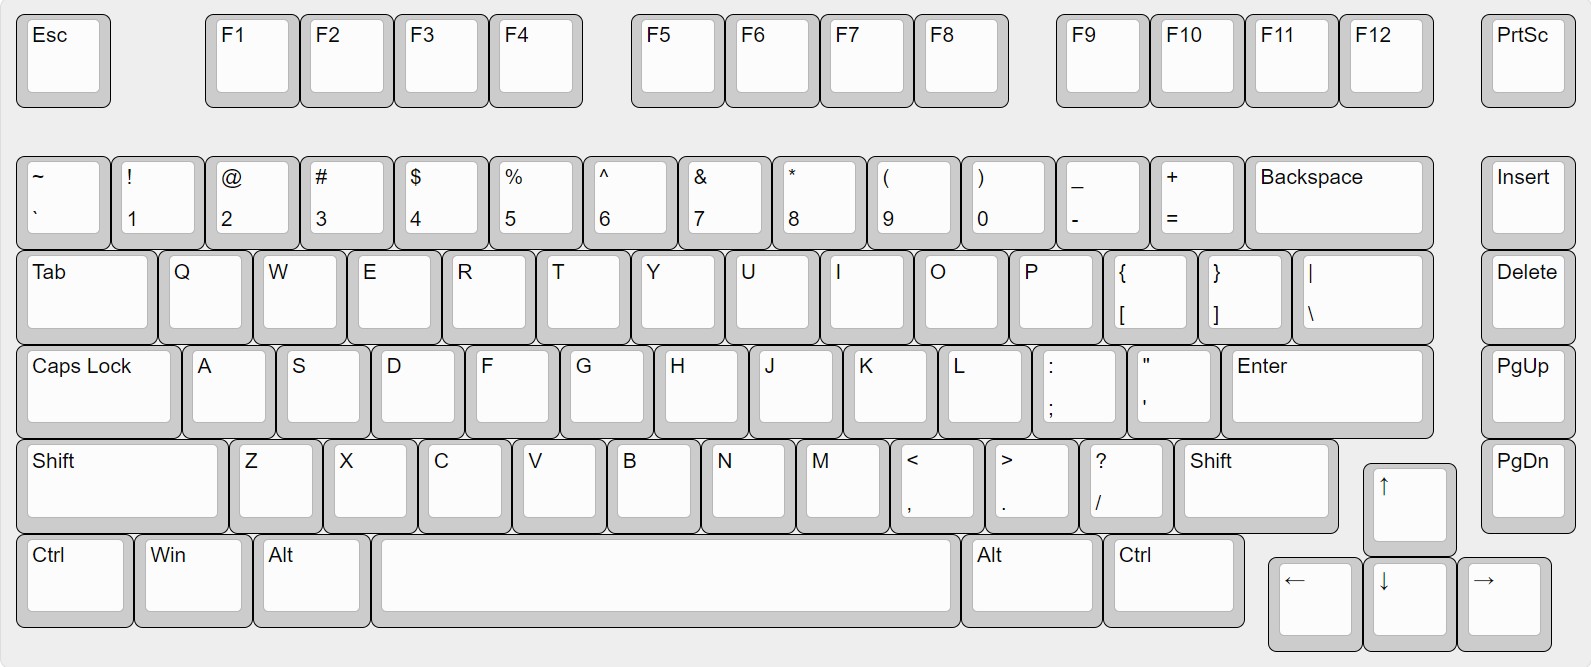Click the down arrow key
This screenshot has width=1591, height=667.
tap(1410, 604)
